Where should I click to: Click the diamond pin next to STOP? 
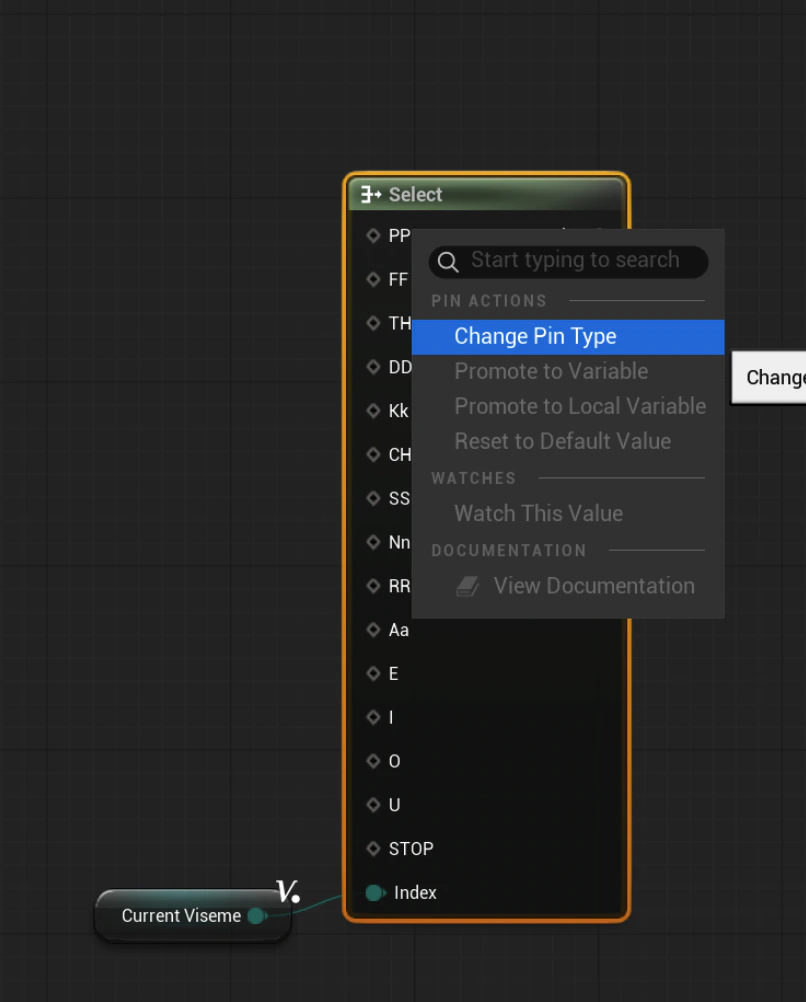pyautogui.click(x=375, y=849)
